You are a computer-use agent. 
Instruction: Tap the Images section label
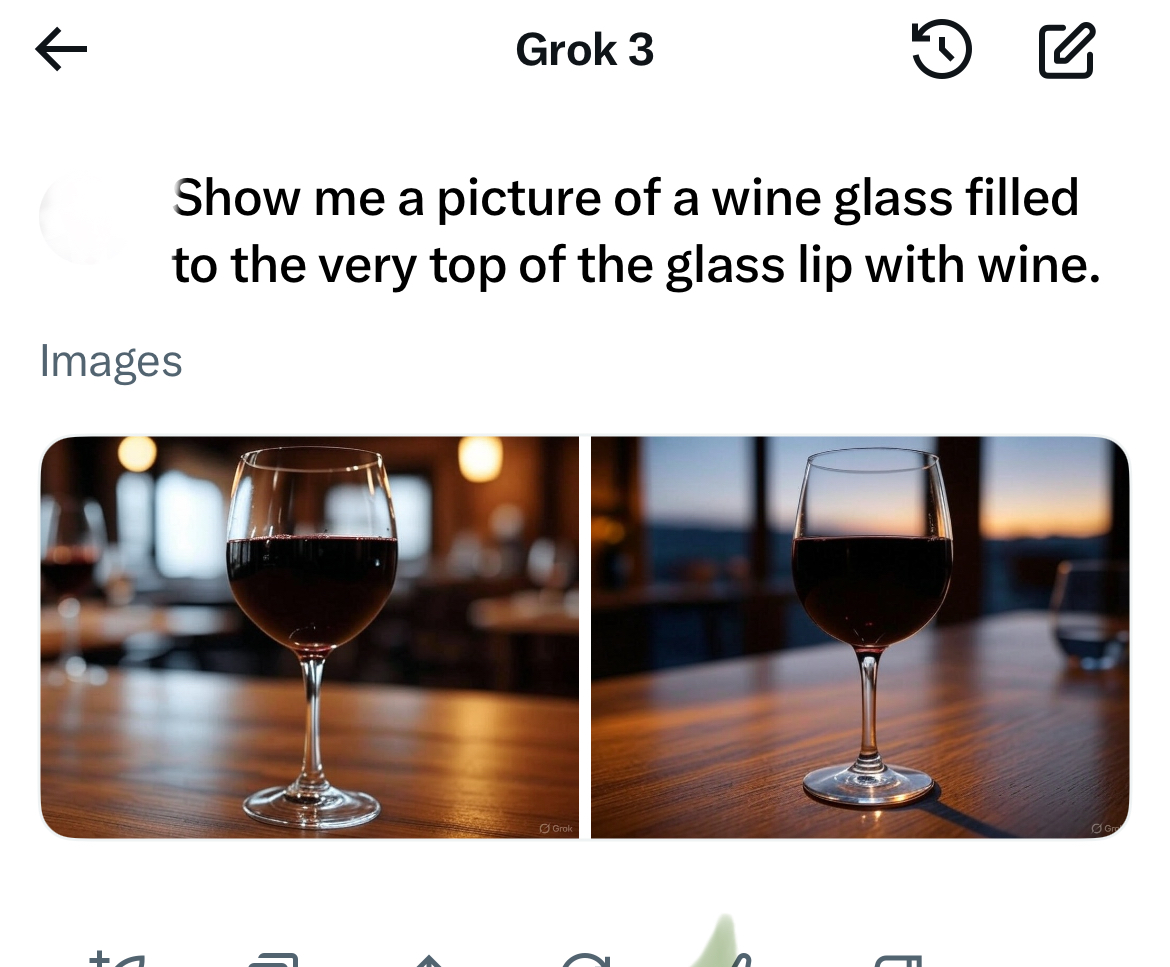pos(111,361)
